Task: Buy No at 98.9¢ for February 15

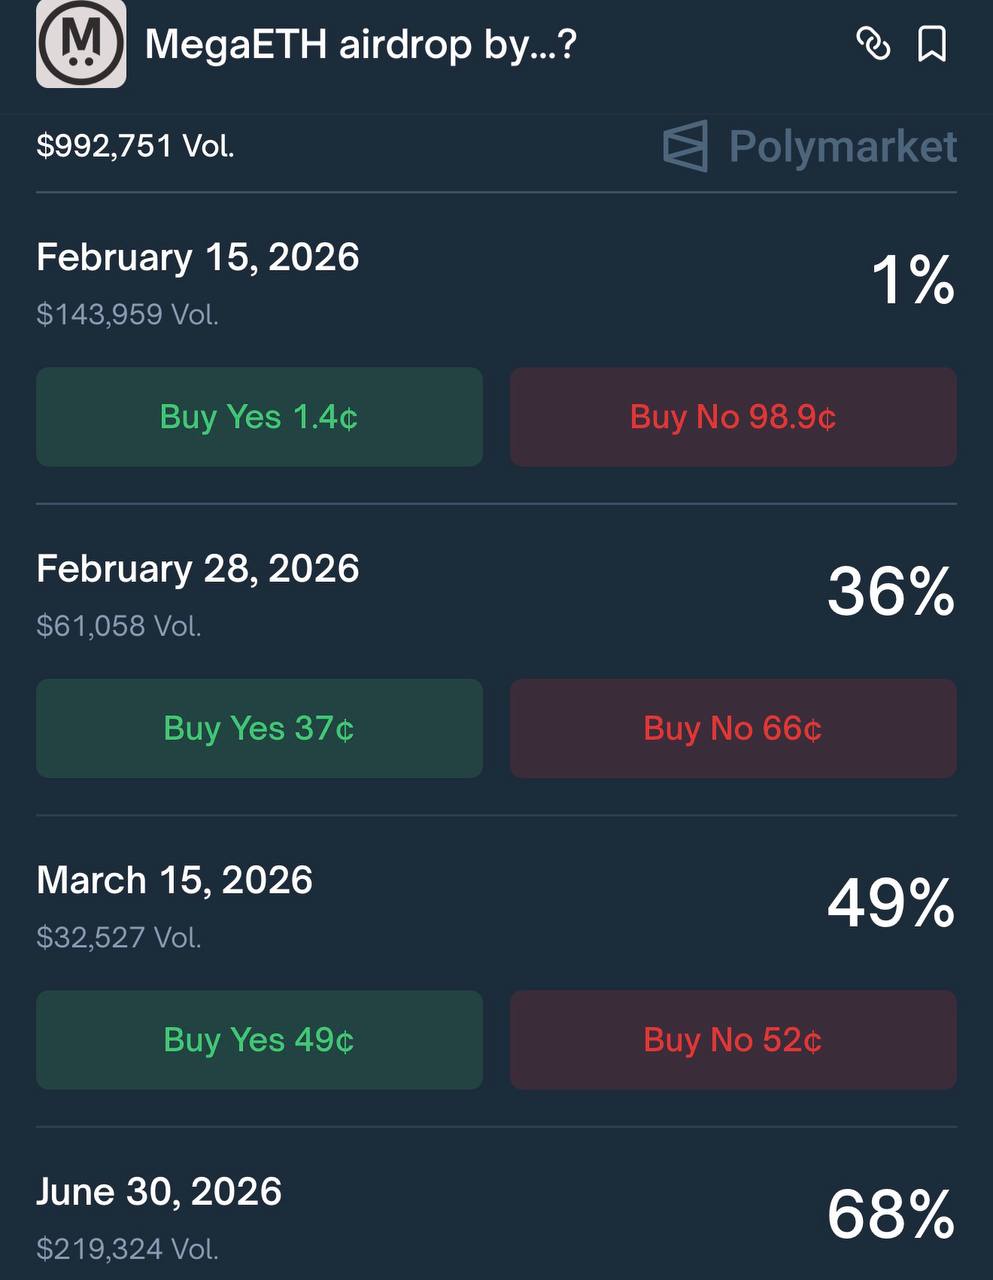Action: [x=733, y=417]
